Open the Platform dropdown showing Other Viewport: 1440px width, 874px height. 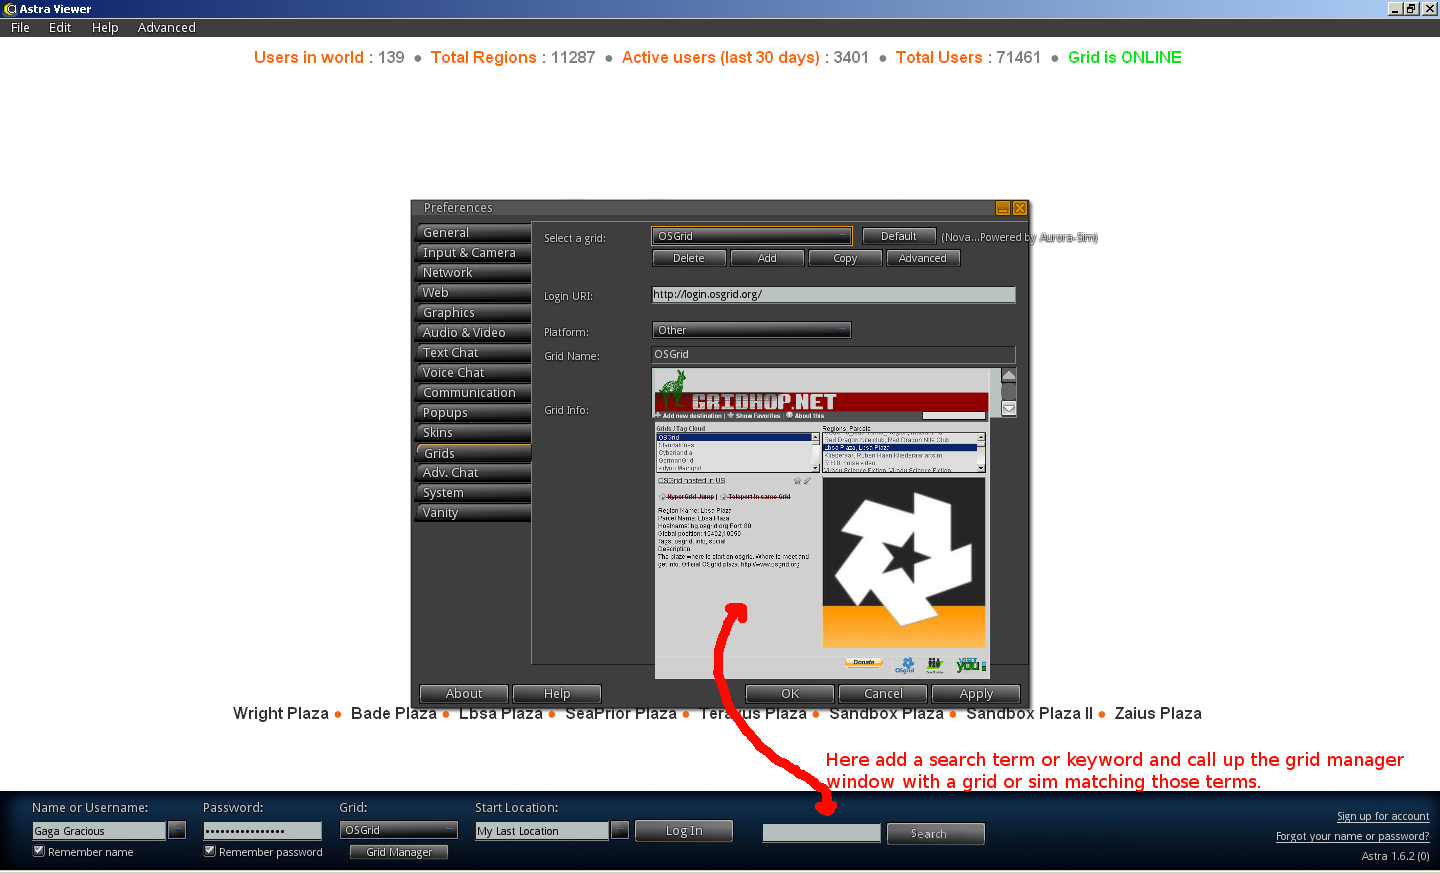(x=752, y=330)
